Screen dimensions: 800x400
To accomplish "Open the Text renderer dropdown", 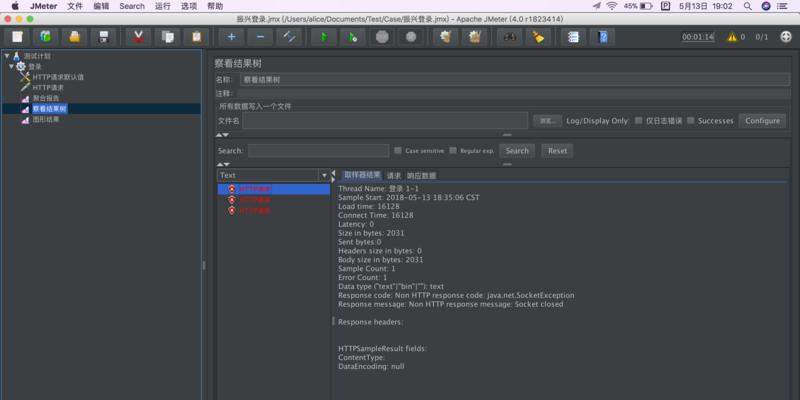I will (322, 175).
